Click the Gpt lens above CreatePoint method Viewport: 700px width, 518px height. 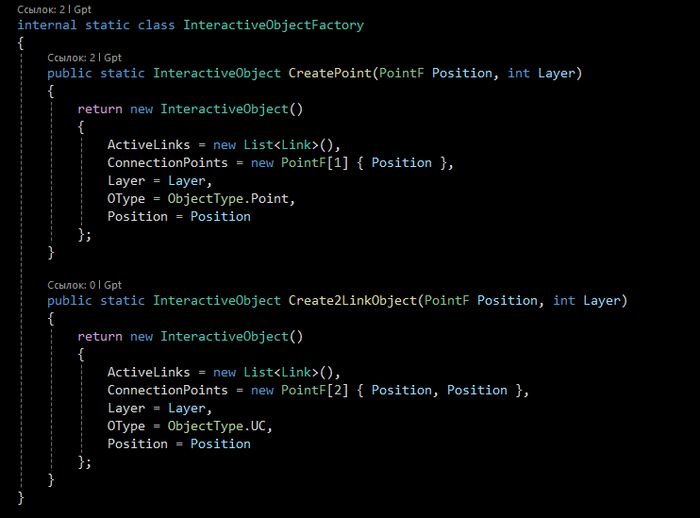tap(113, 58)
